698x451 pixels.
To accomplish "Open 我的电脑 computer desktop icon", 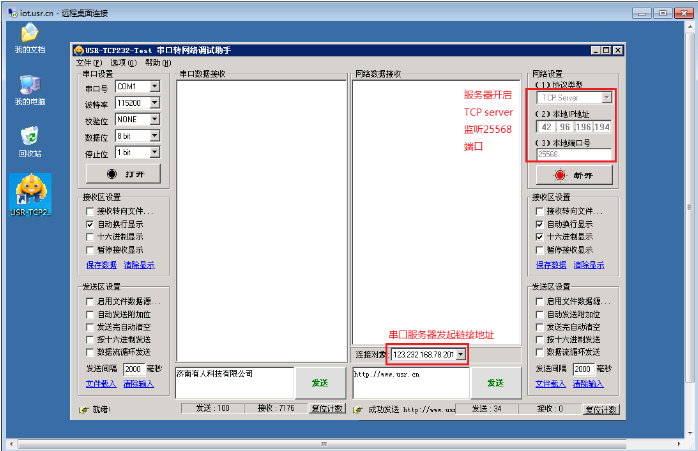I will [29, 86].
